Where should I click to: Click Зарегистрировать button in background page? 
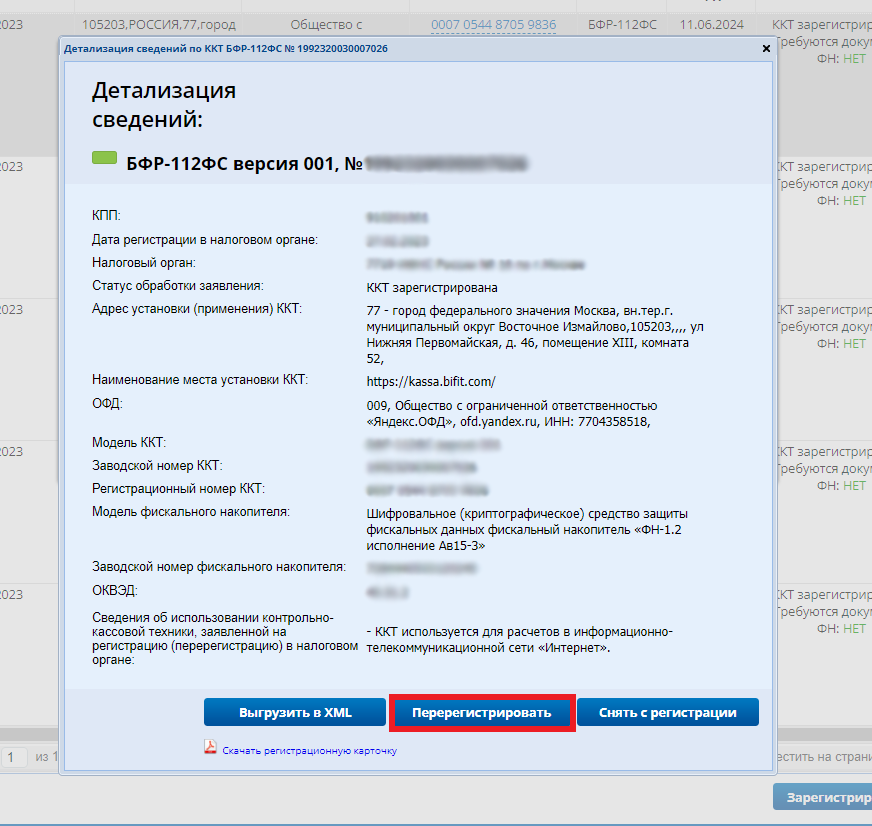(823, 797)
